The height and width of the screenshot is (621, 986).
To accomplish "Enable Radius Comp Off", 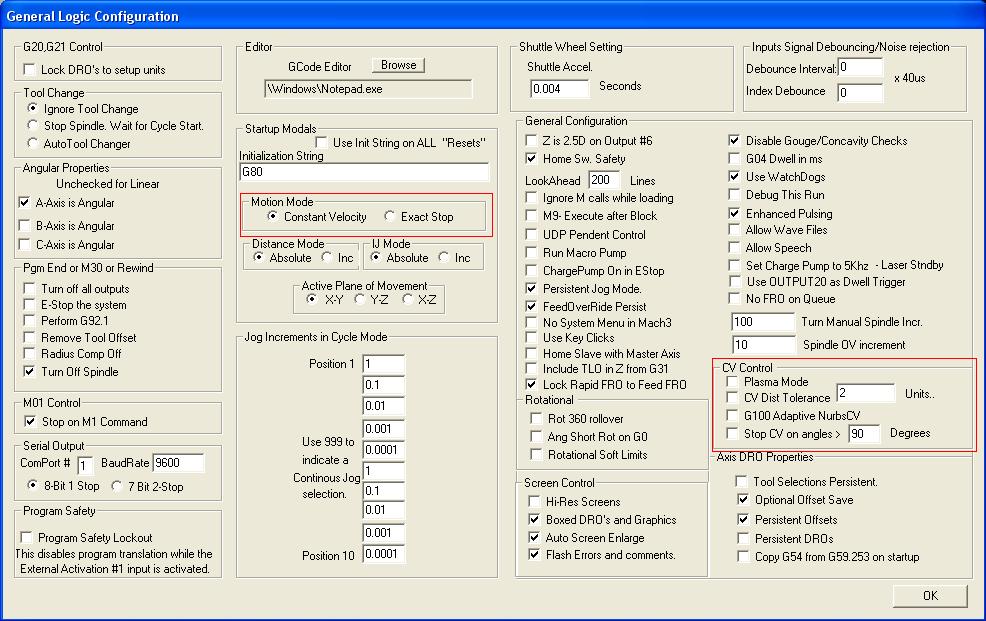I will point(29,353).
